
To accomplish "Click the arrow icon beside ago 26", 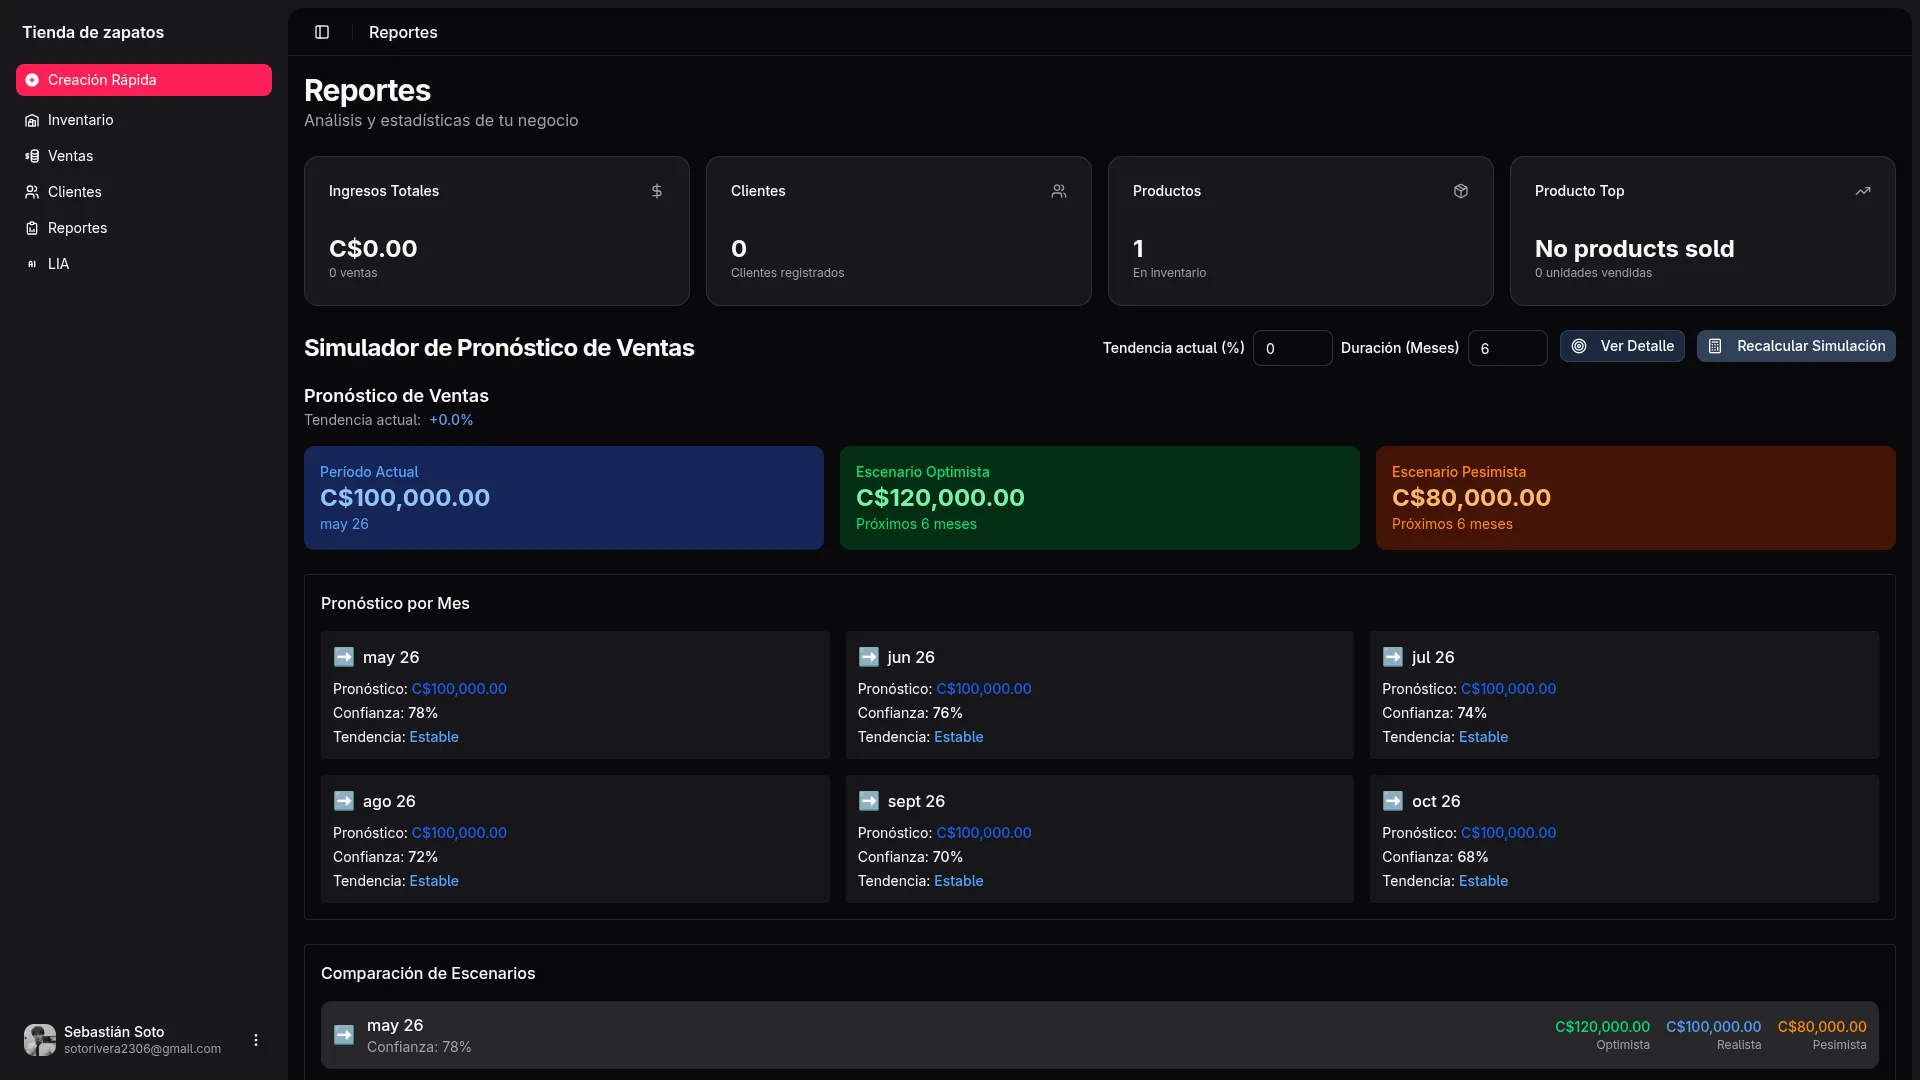I will (344, 801).
